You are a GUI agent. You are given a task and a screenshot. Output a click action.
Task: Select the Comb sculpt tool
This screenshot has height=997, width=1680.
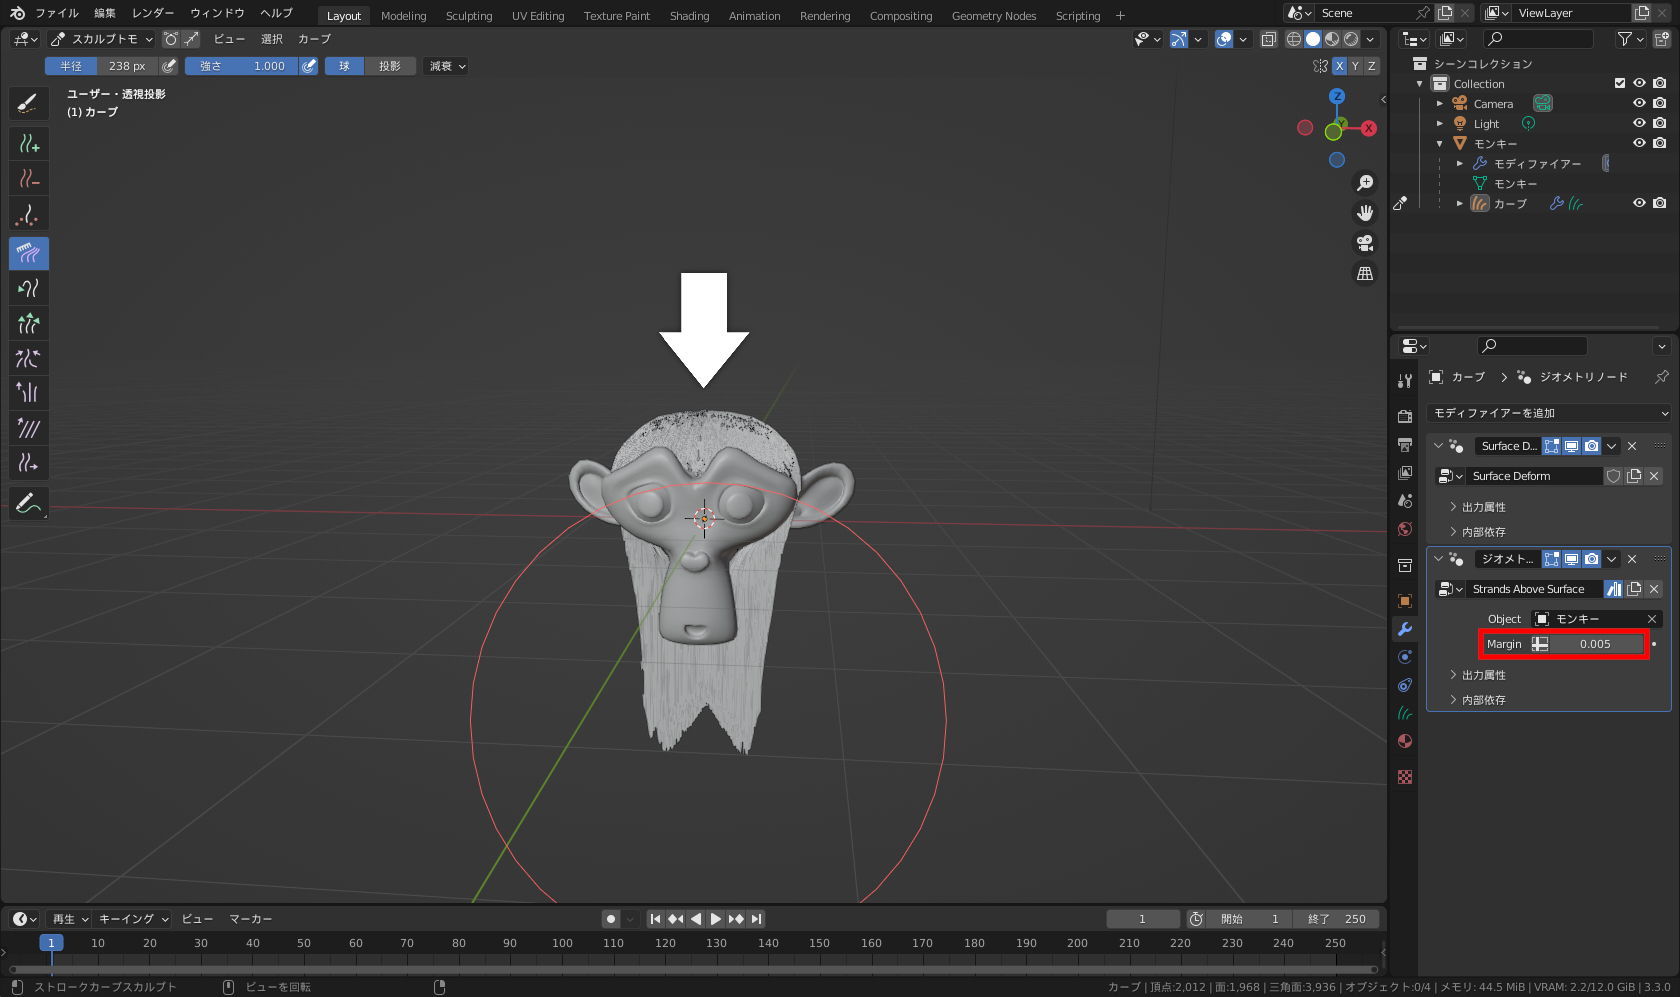(x=28, y=253)
